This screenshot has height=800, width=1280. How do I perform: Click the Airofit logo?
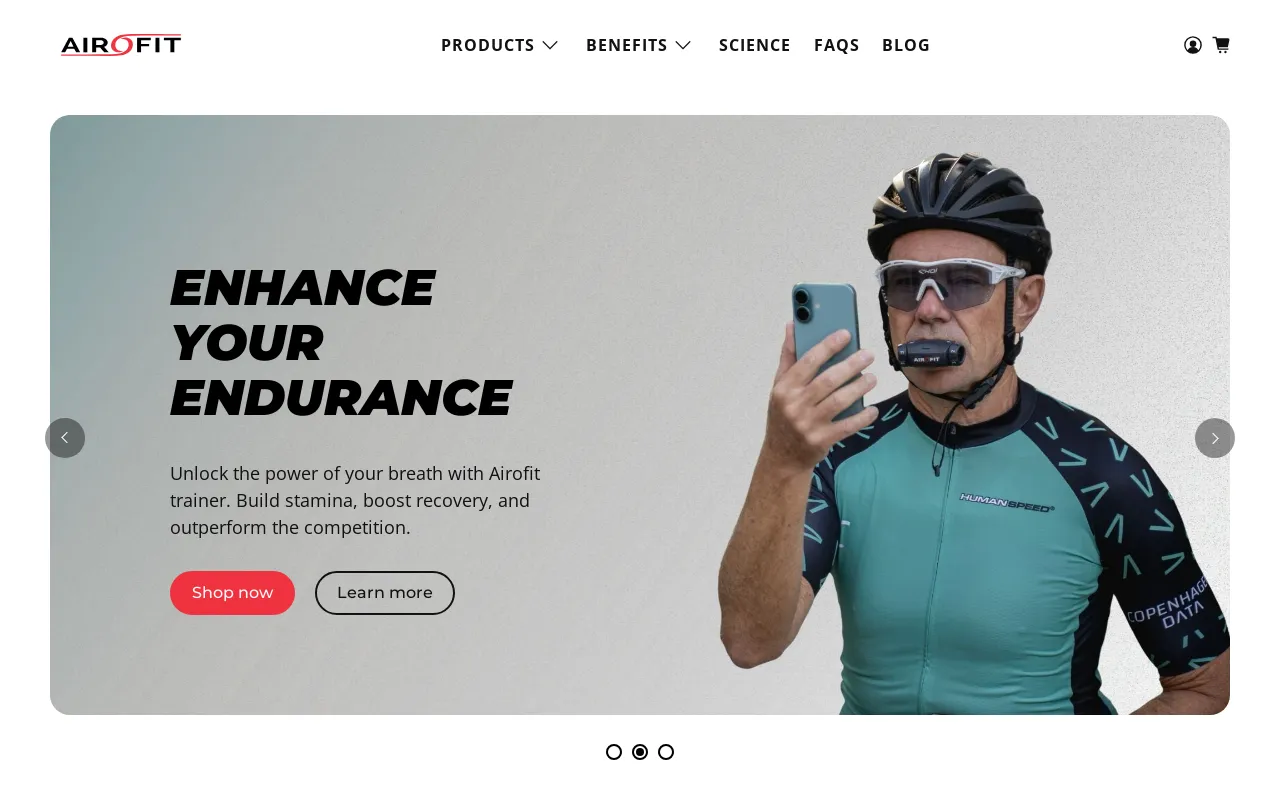click(121, 45)
